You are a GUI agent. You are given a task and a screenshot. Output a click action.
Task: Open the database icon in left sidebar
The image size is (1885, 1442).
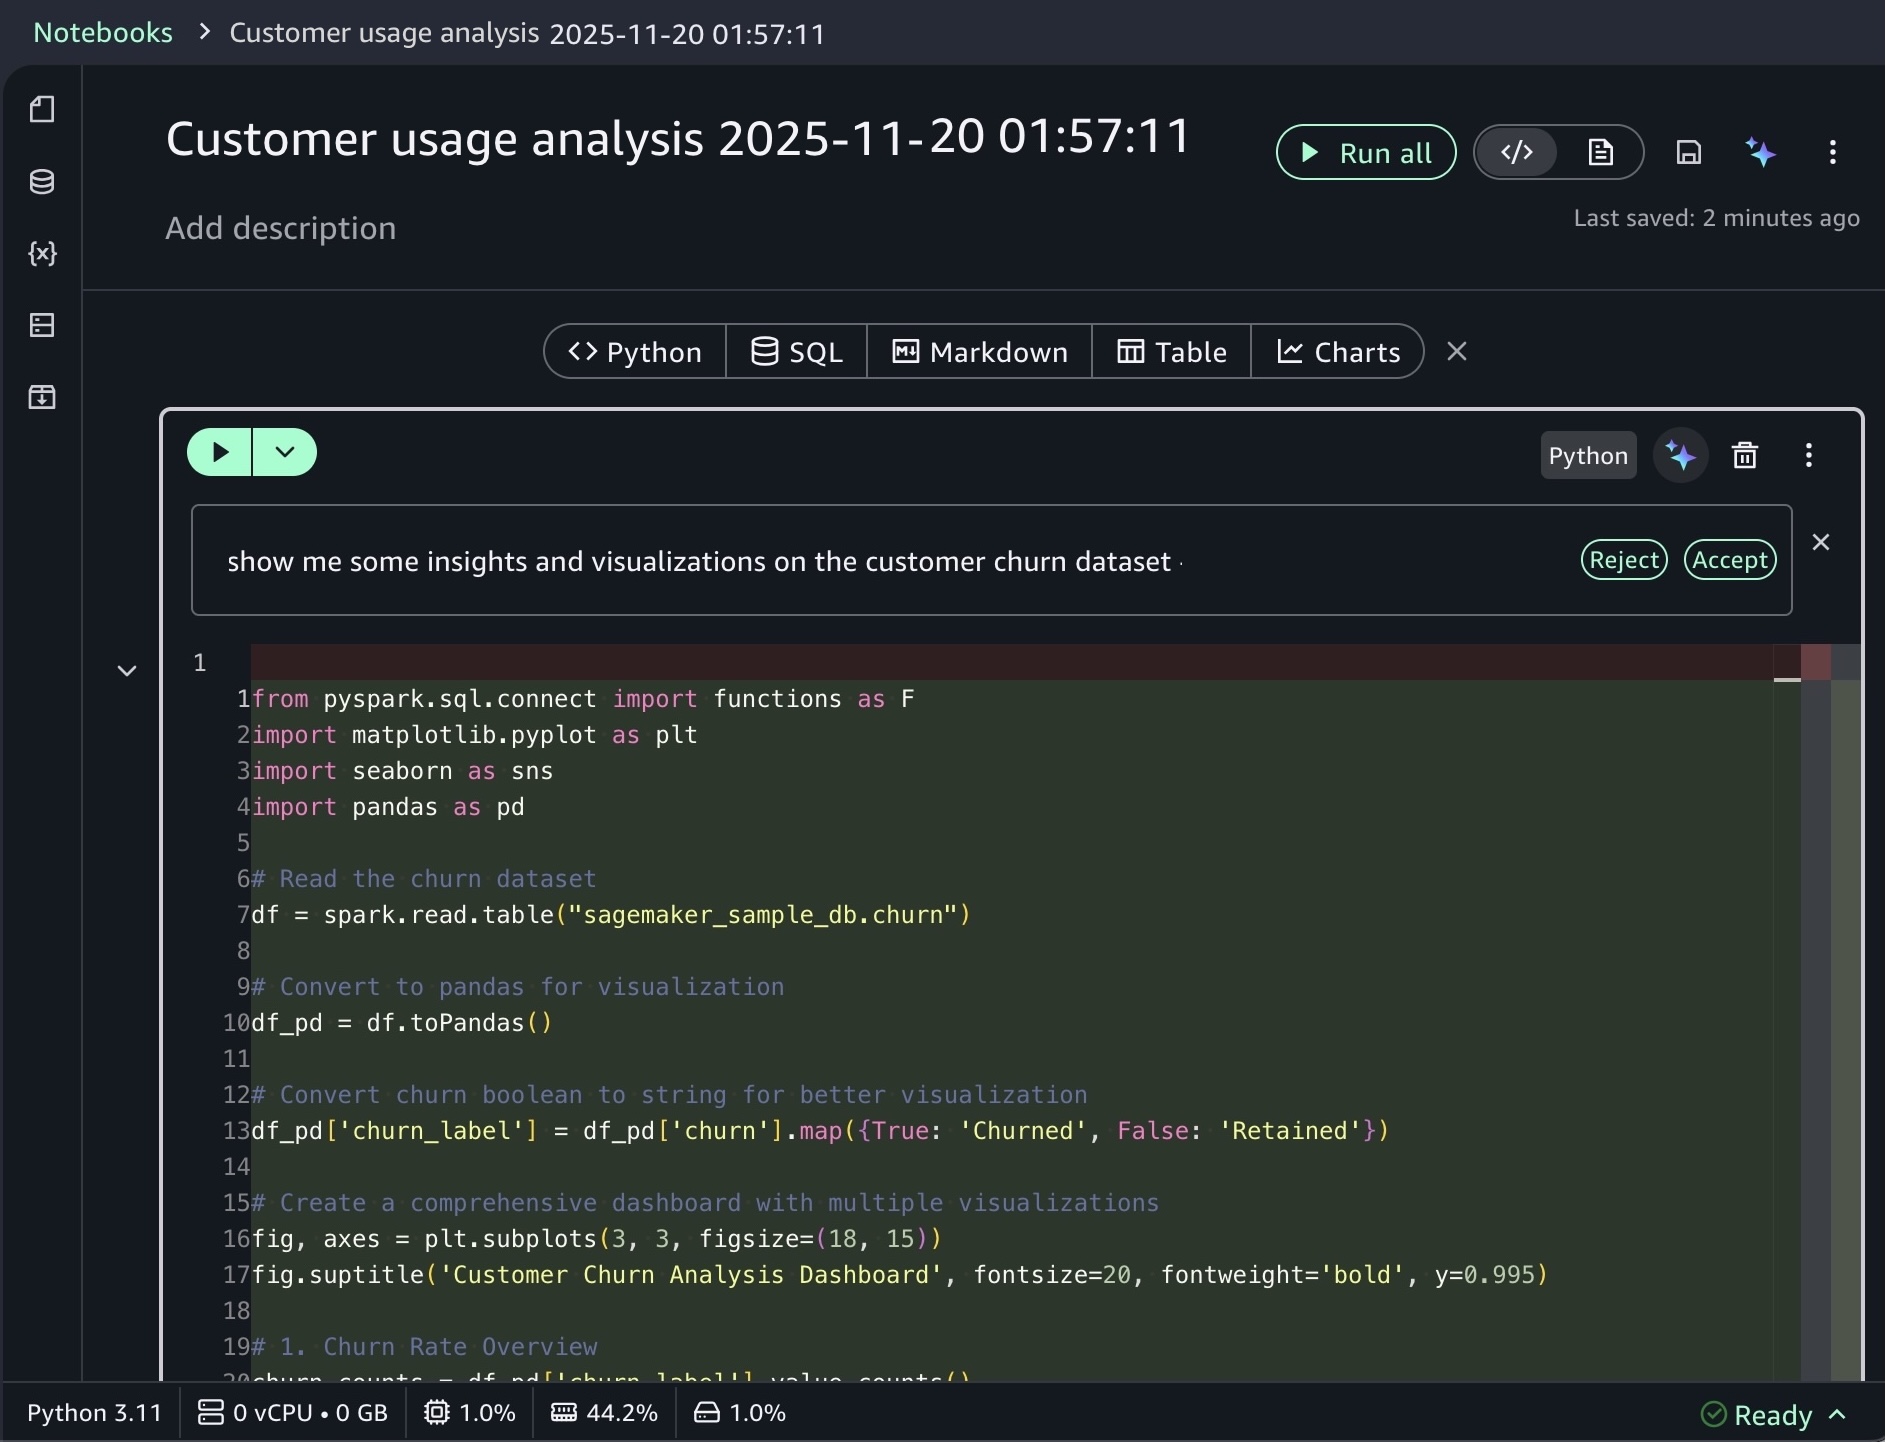pyautogui.click(x=42, y=182)
